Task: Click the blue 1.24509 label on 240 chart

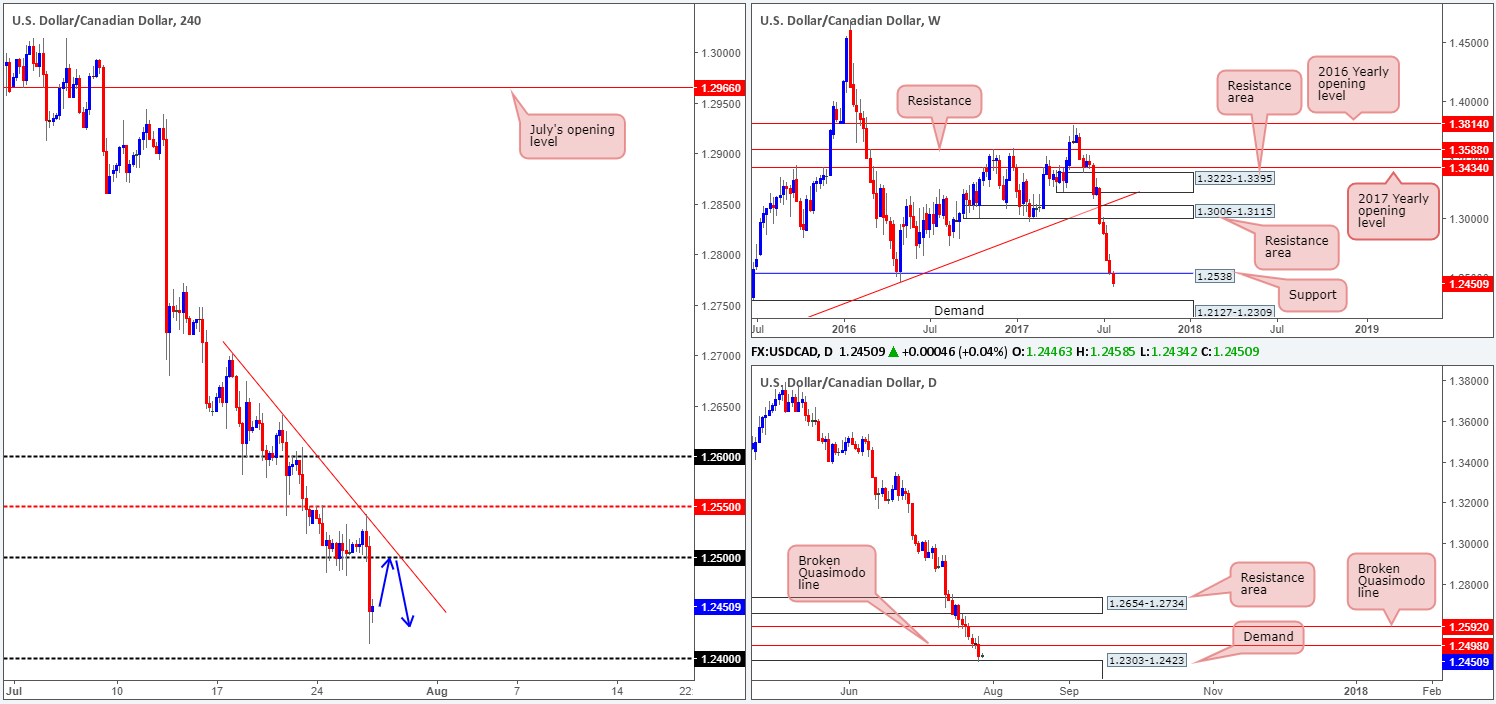Action: (x=718, y=606)
